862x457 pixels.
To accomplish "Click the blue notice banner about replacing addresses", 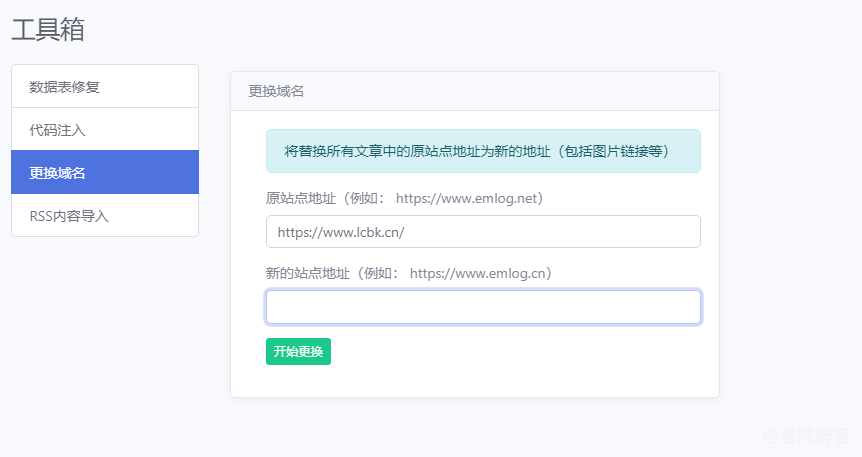I will click(483, 151).
